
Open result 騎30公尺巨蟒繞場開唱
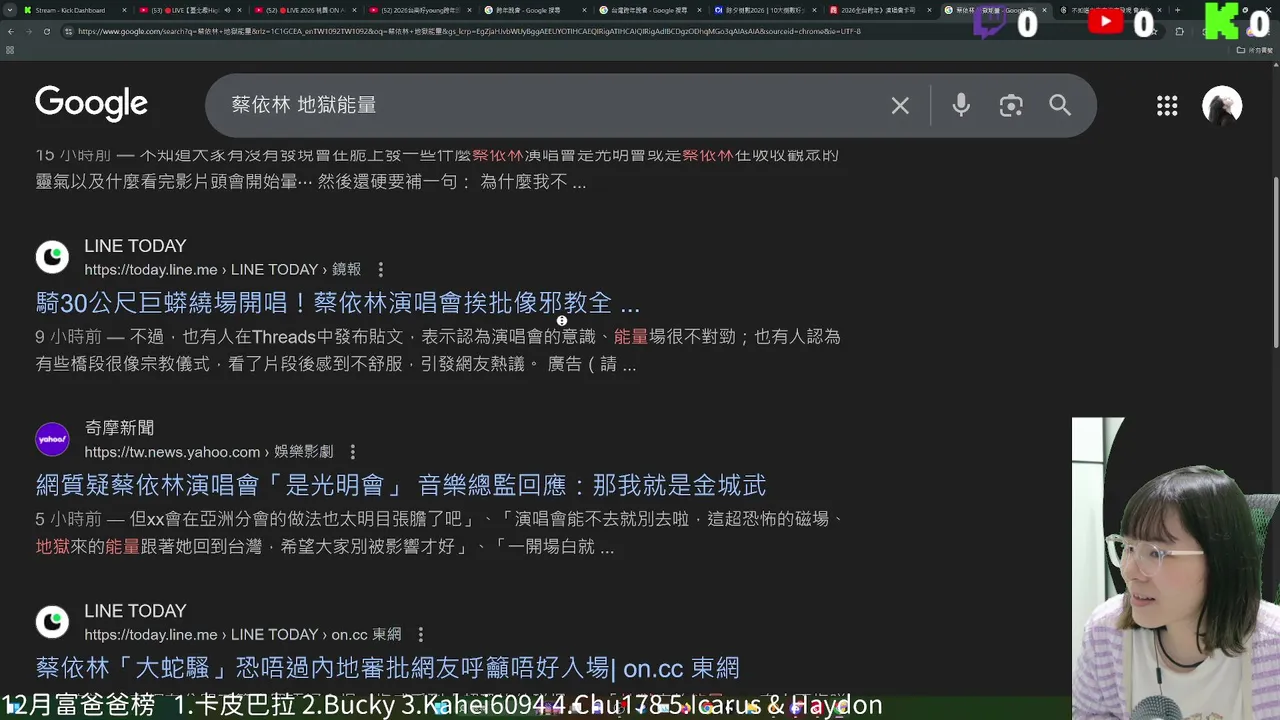(338, 303)
